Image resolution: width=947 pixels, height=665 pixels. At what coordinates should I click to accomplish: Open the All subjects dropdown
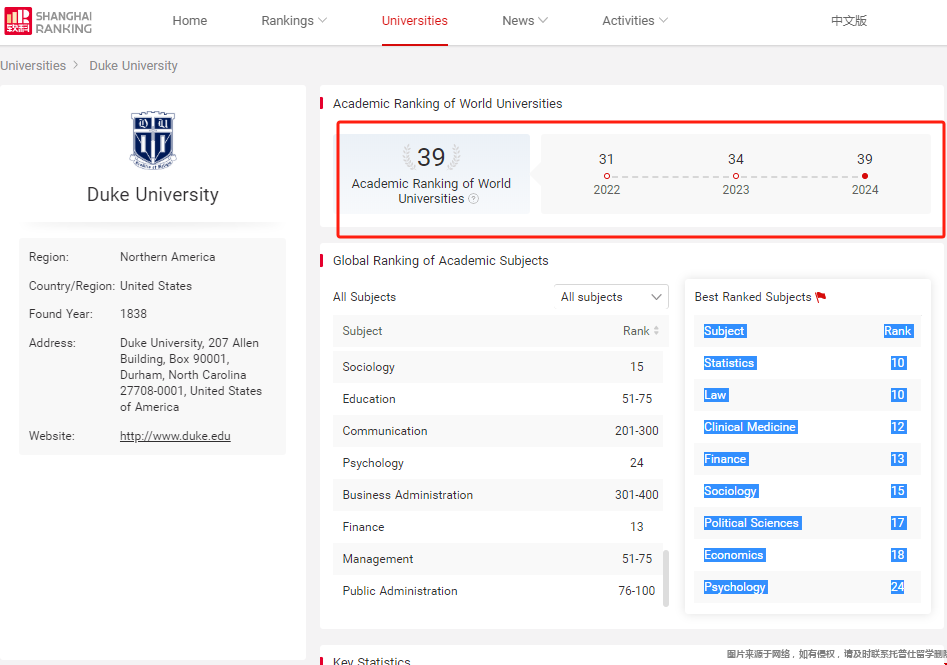(611, 297)
